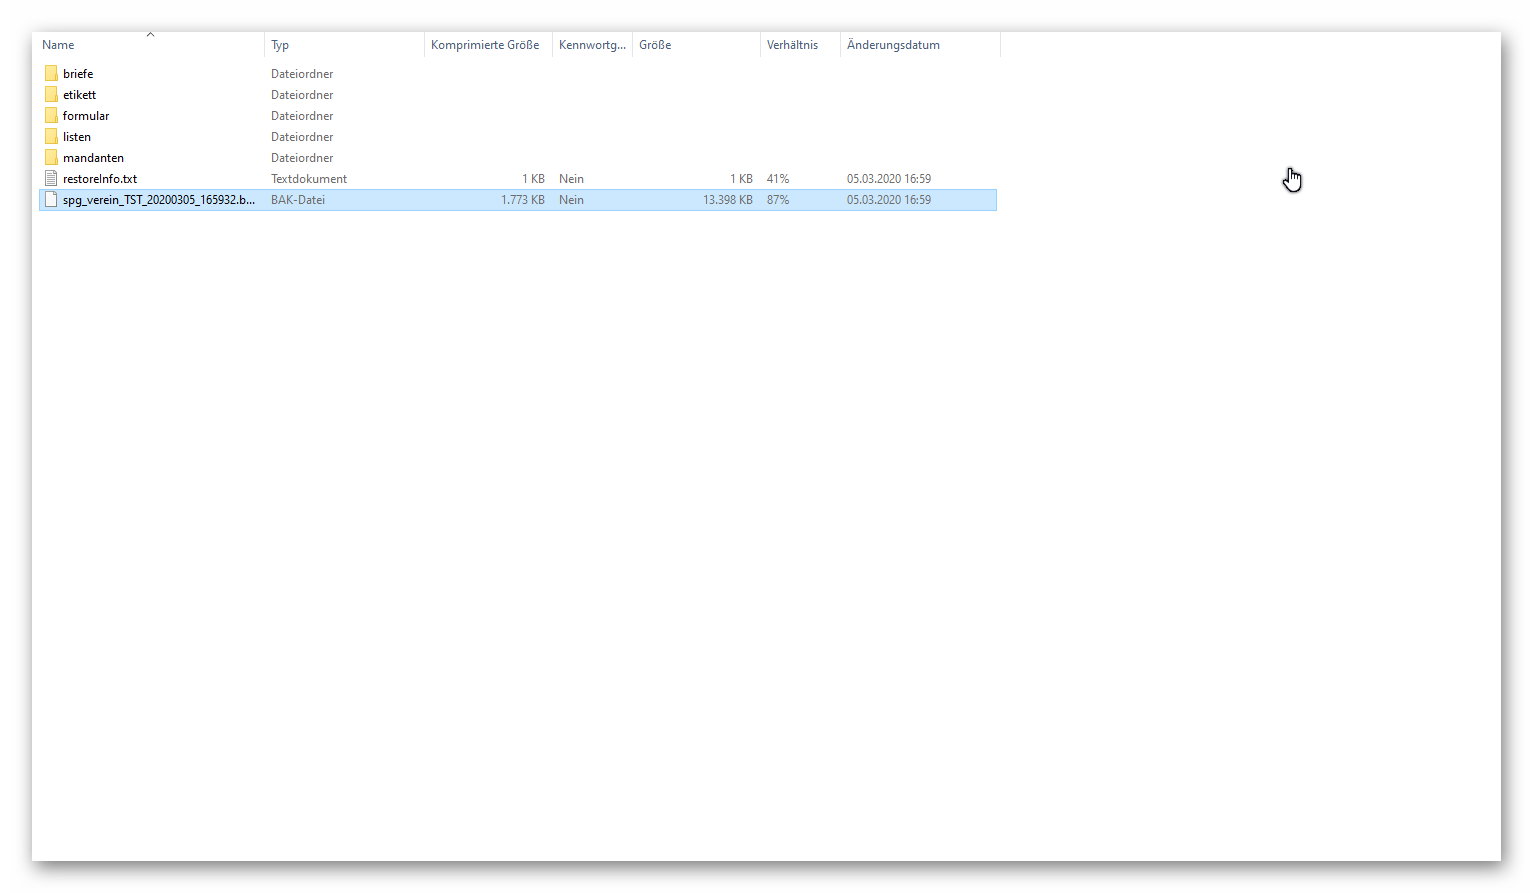Select the restoreInfo.txt file name
Viewport: 1533px width, 893px height.
pos(100,179)
